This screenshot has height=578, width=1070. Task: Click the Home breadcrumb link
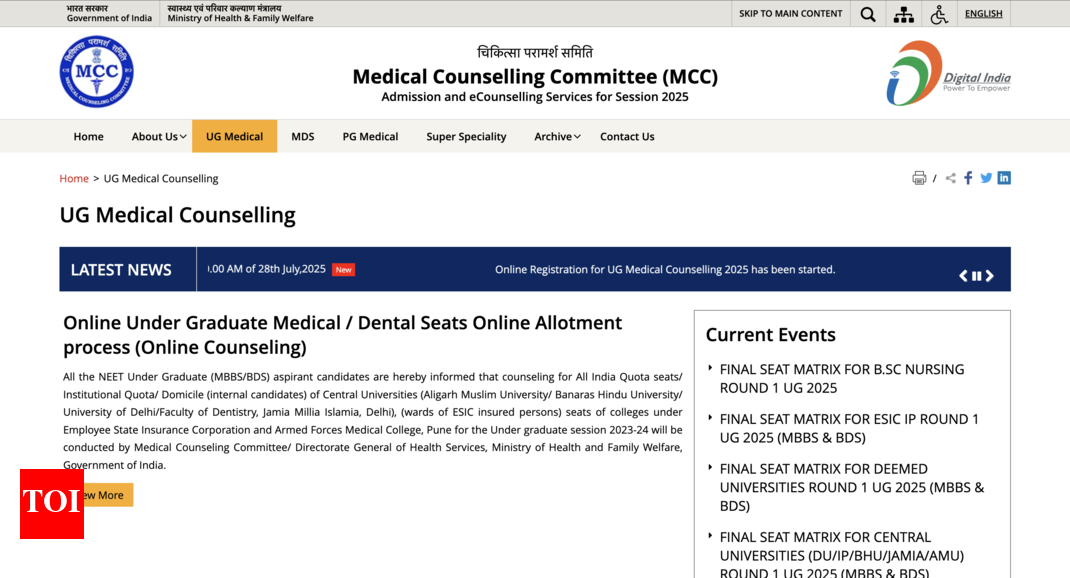(74, 178)
